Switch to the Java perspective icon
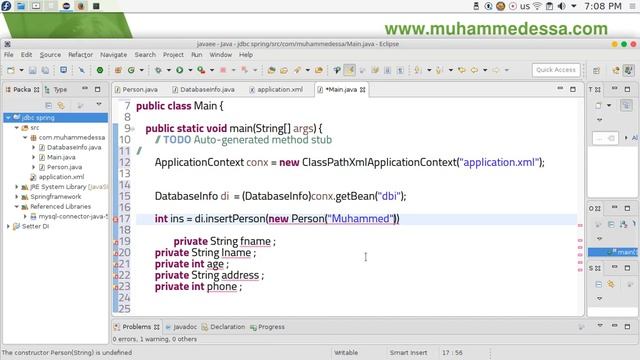This screenshot has height=360, width=640. pyautogui.click(x=629, y=70)
